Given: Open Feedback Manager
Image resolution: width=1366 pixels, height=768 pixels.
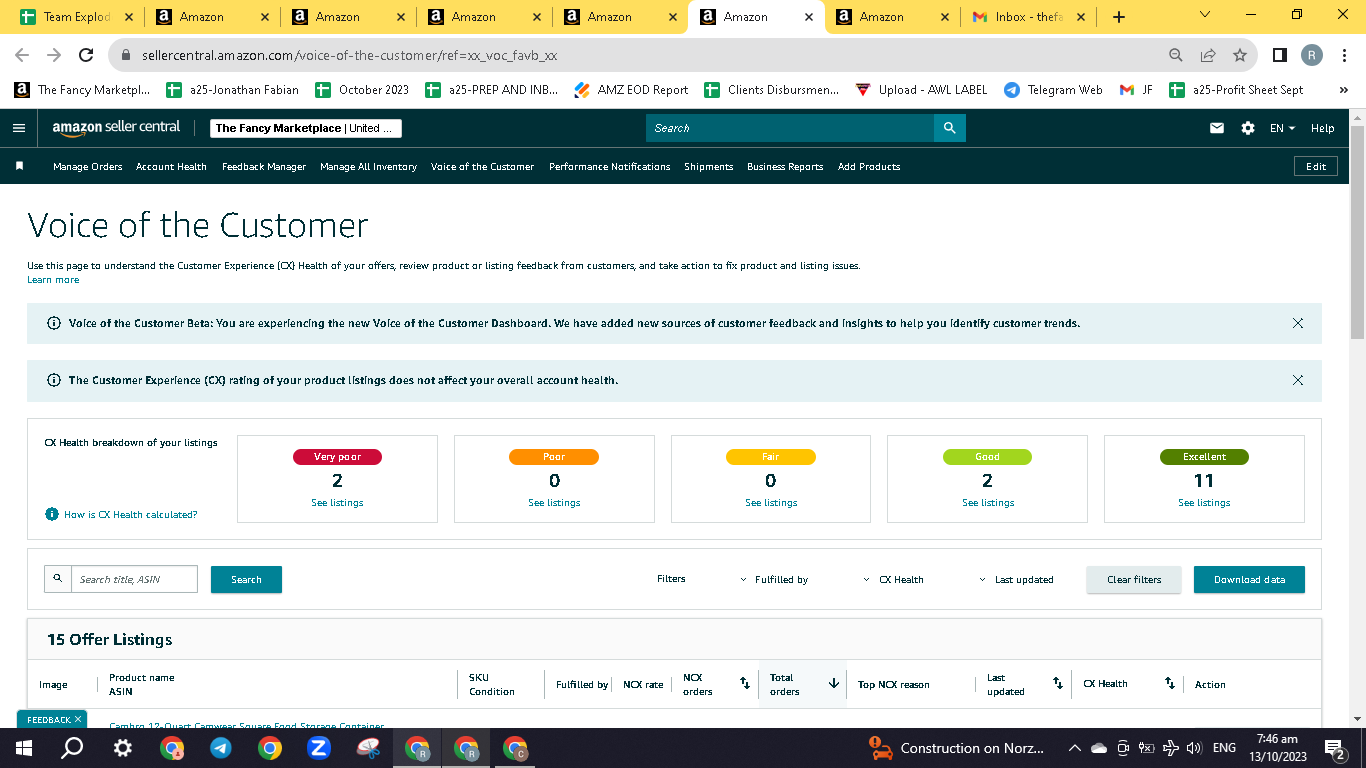Looking at the screenshot, I should 264,167.
